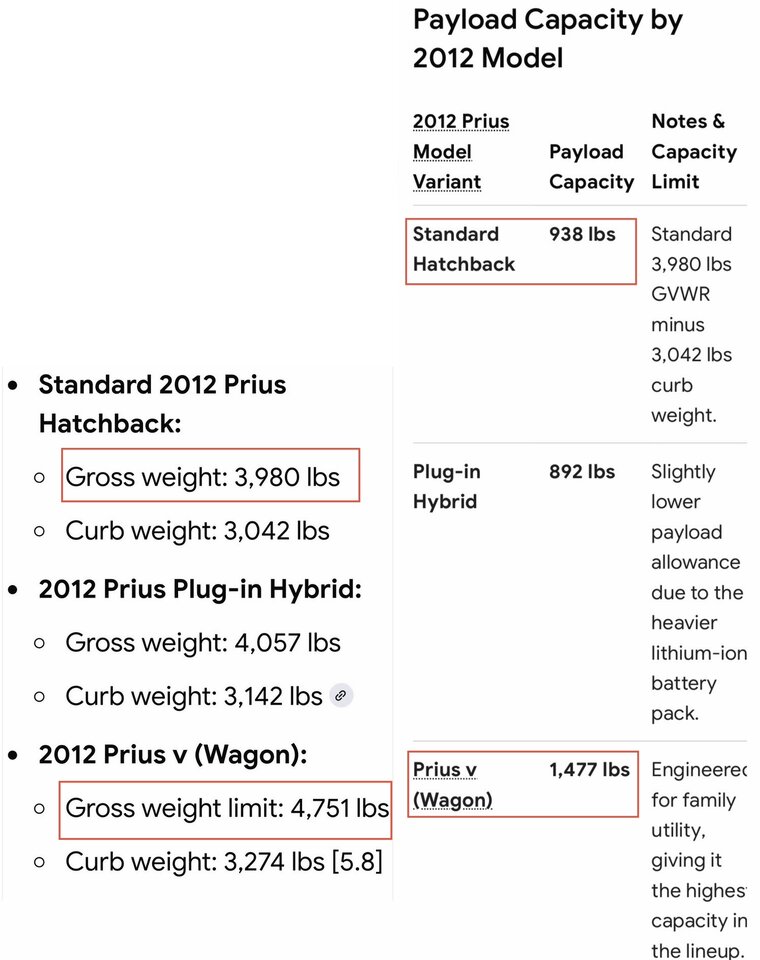The width and height of the screenshot is (760, 960).
Task: Click the '938 lbs' payload value
Action: click(582, 234)
